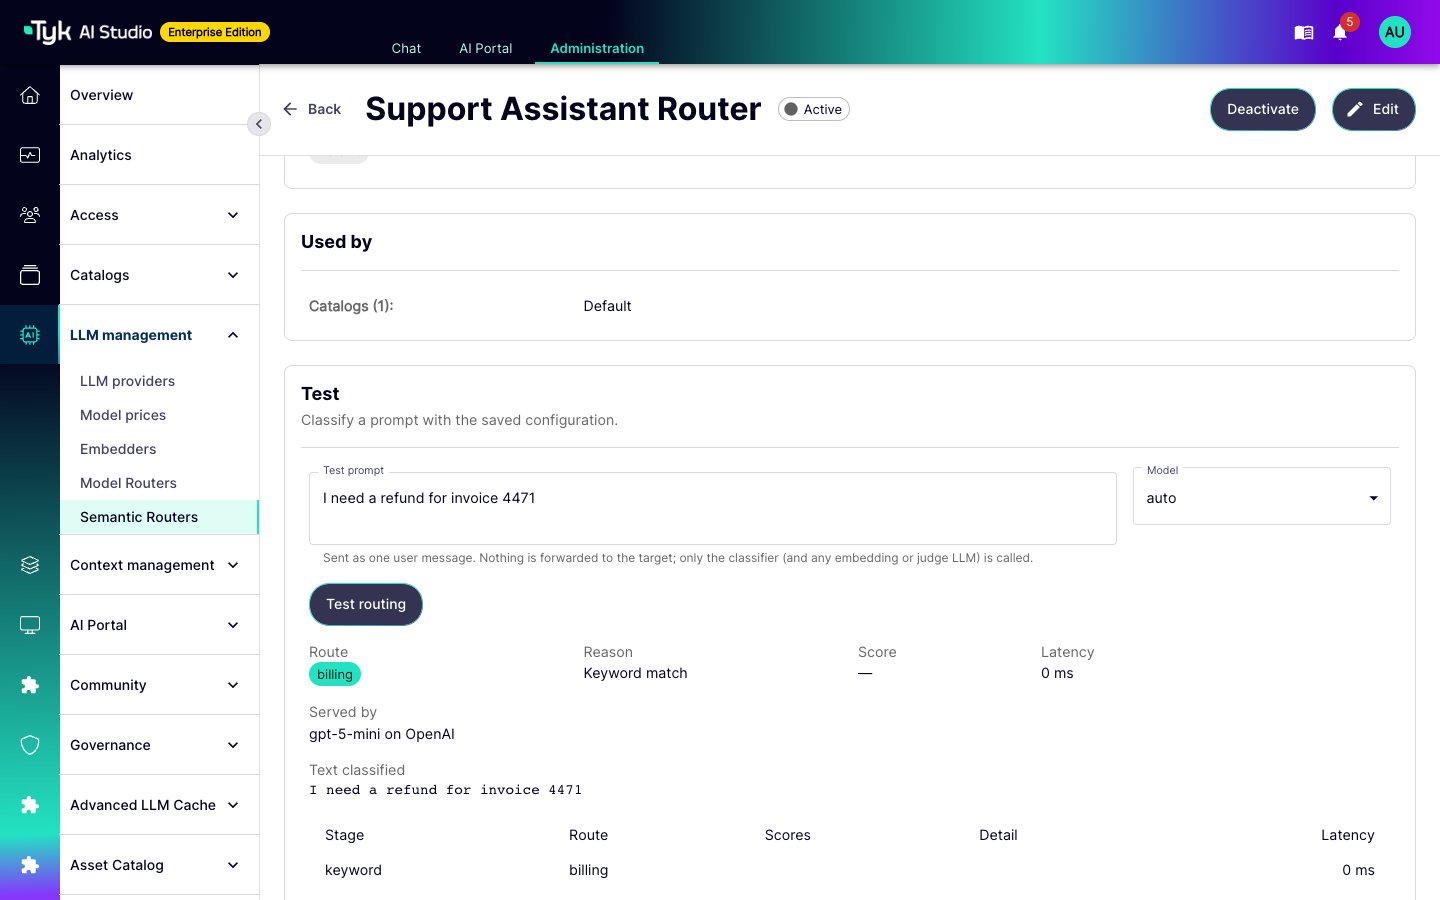Image resolution: width=1440 pixels, height=900 pixels.
Task: Click gpt-5-mini on OpenAI text
Action: (382, 734)
